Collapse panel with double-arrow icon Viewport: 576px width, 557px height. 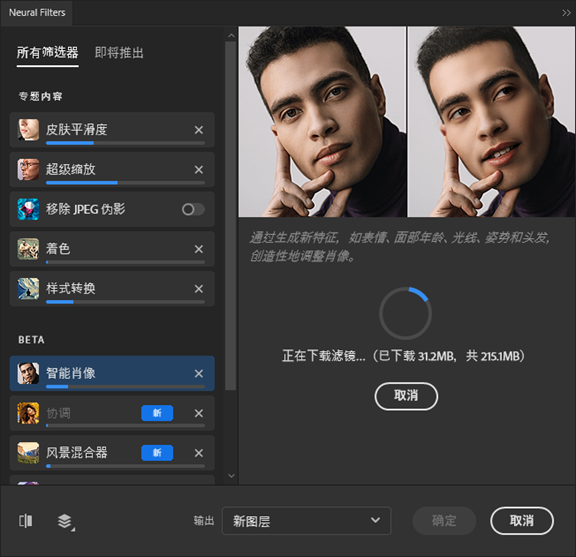pos(566,13)
